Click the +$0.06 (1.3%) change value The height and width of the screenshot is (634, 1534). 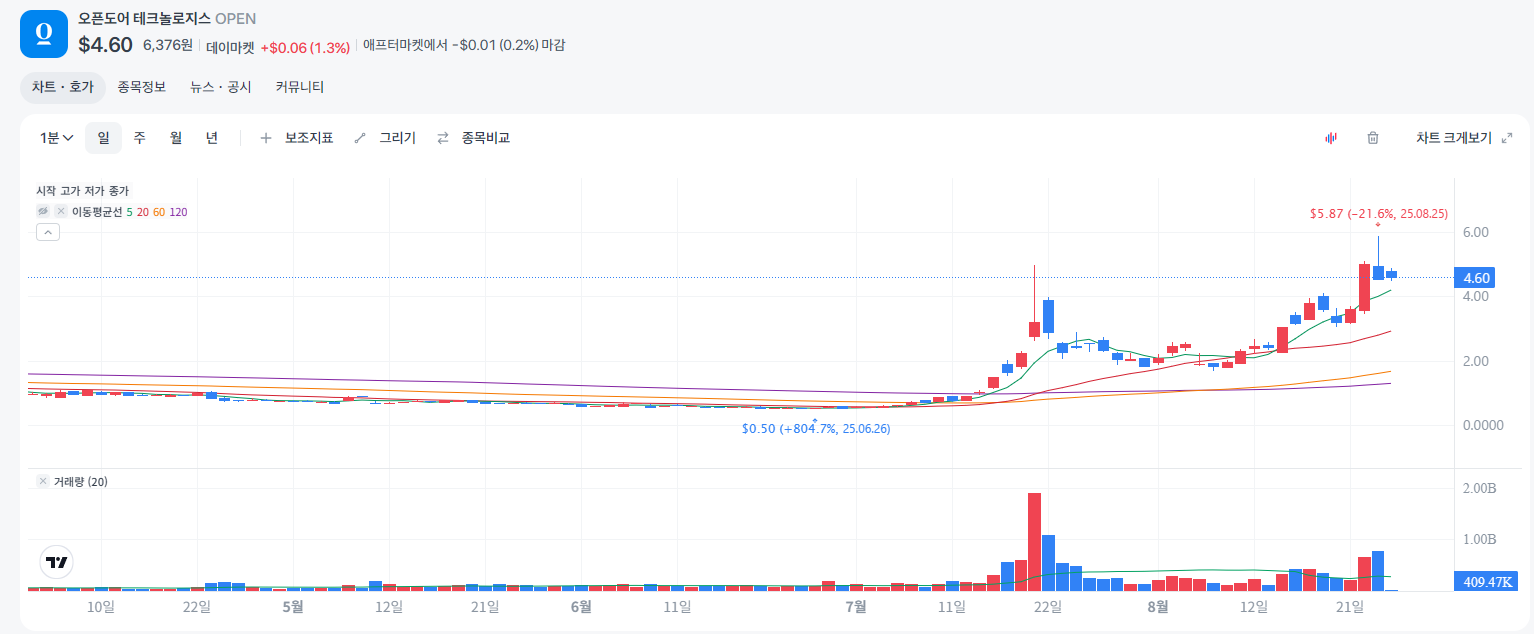pos(305,46)
